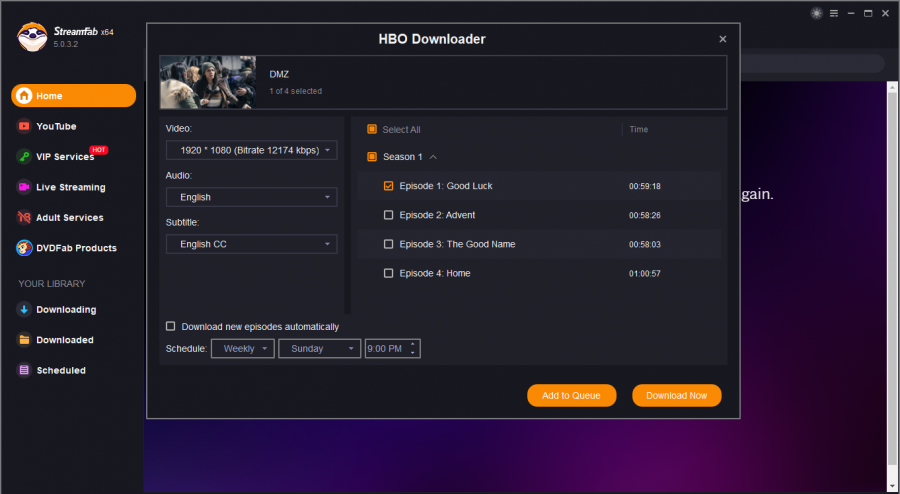Click the Download Now button

tap(677, 395)
